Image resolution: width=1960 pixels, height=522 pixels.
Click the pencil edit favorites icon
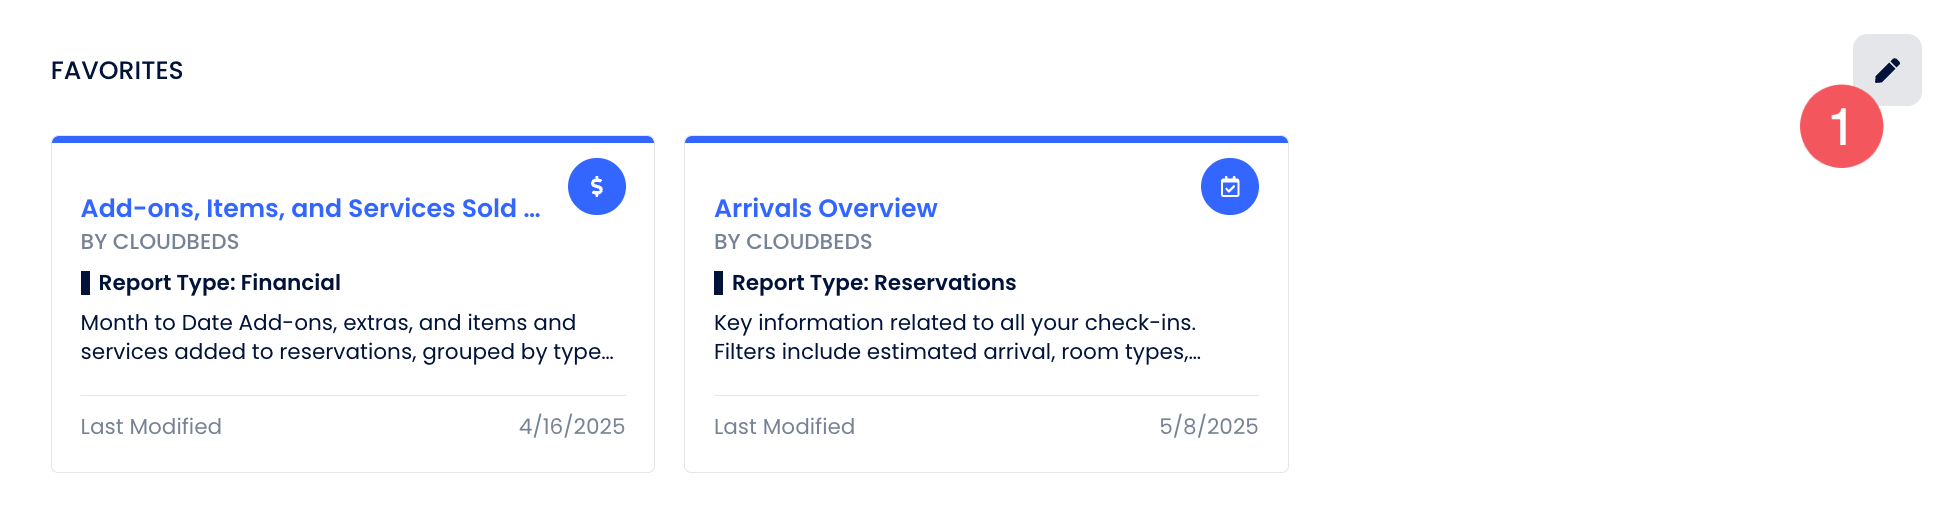(1887, 69)
